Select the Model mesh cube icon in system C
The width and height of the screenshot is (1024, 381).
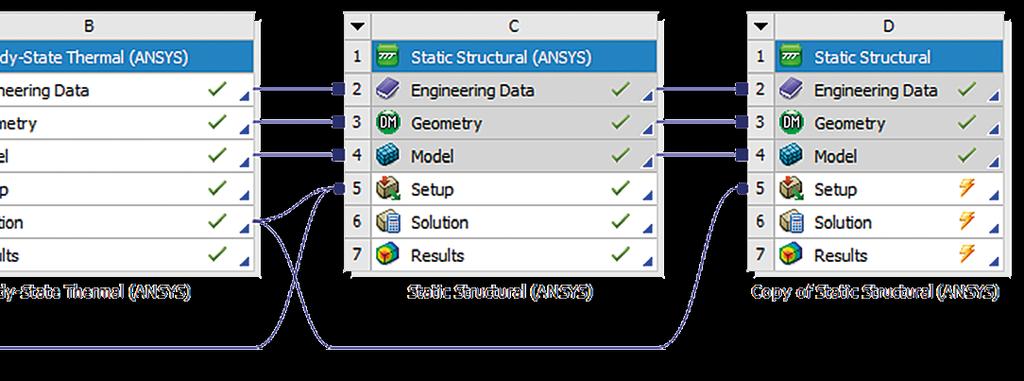tap(388, 156)
